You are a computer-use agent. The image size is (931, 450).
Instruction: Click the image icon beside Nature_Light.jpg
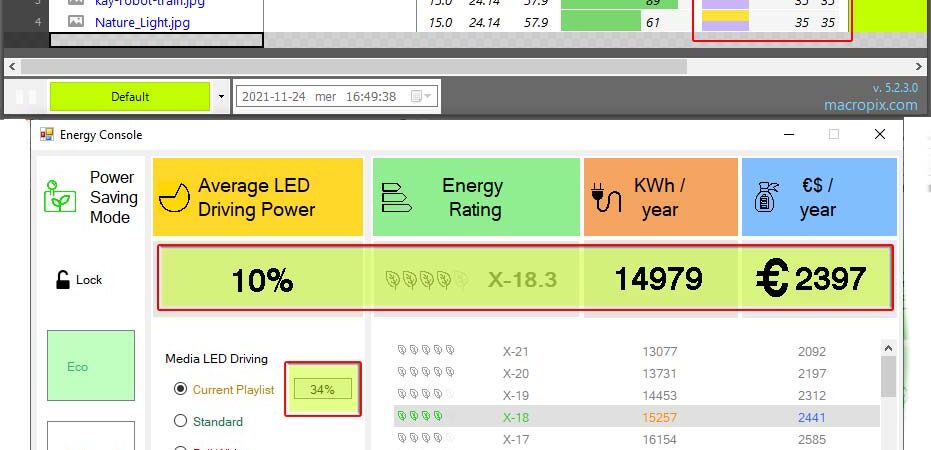pyautogui.click(x=77, y=22)
